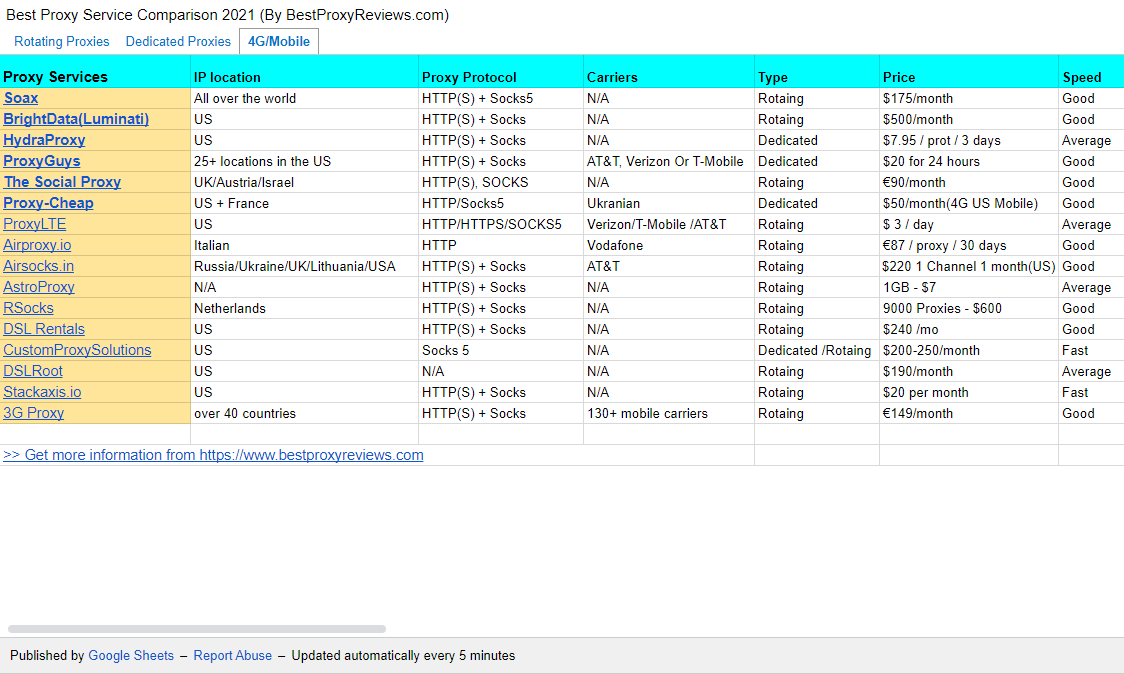1124x674 pixels.
Task: Open the ProxyLTE link
Action: point(34,224)
